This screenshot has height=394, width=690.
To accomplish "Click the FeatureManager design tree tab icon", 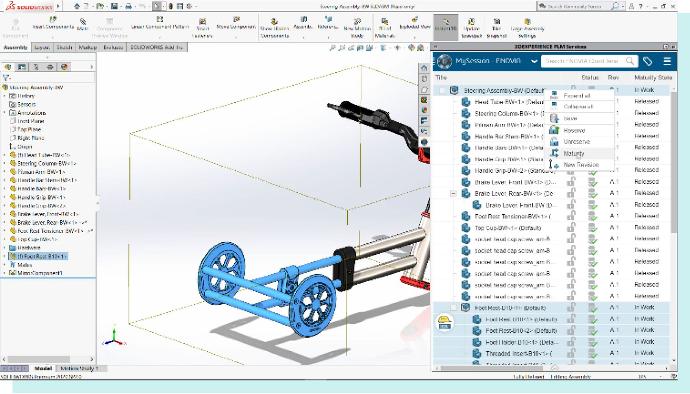I will coord(7,67).
